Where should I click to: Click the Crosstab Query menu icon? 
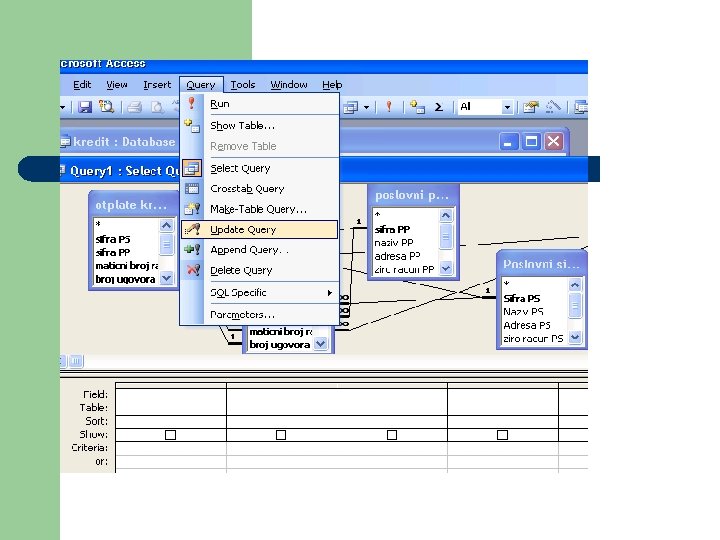(x=191, y=189)
